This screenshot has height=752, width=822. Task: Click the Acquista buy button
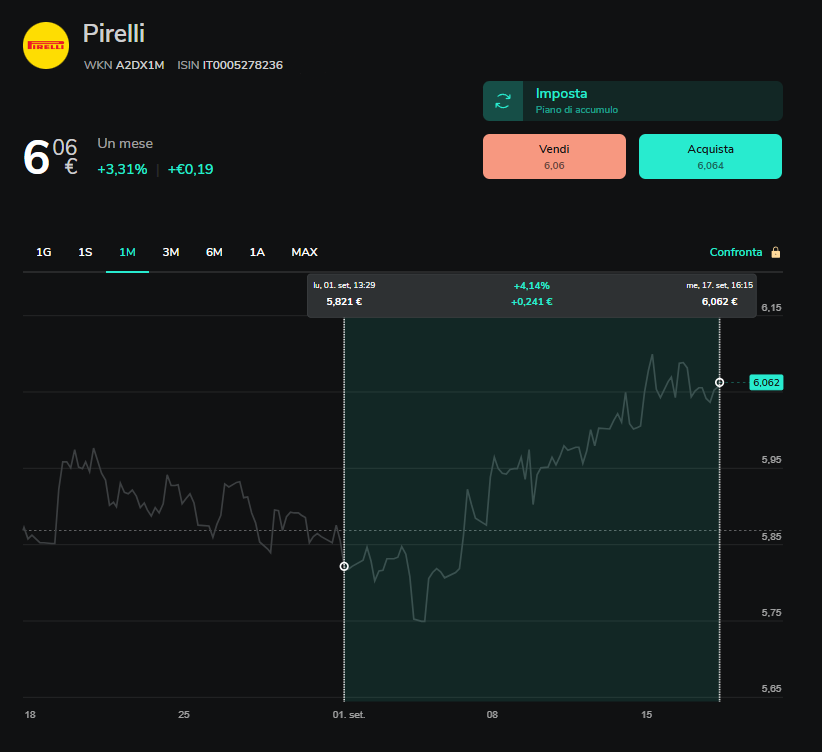tap(710, 156)
